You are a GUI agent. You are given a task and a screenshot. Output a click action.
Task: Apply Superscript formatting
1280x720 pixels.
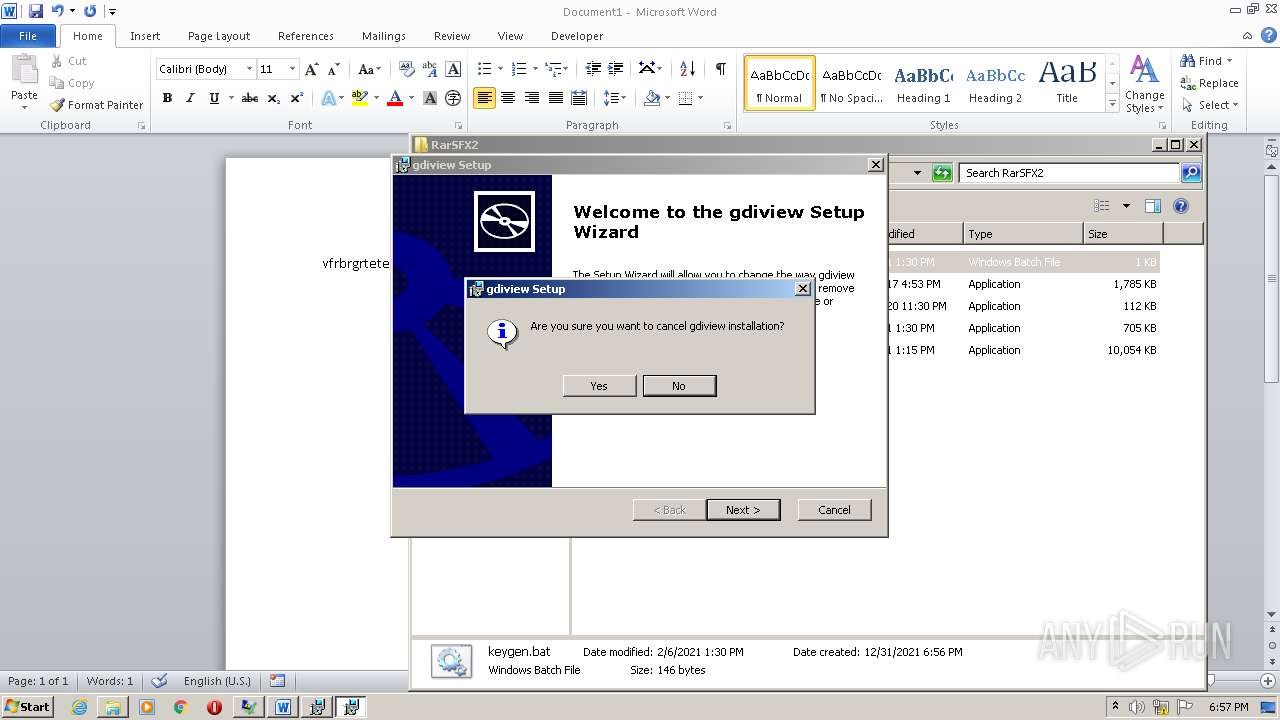tap(297, 98)
